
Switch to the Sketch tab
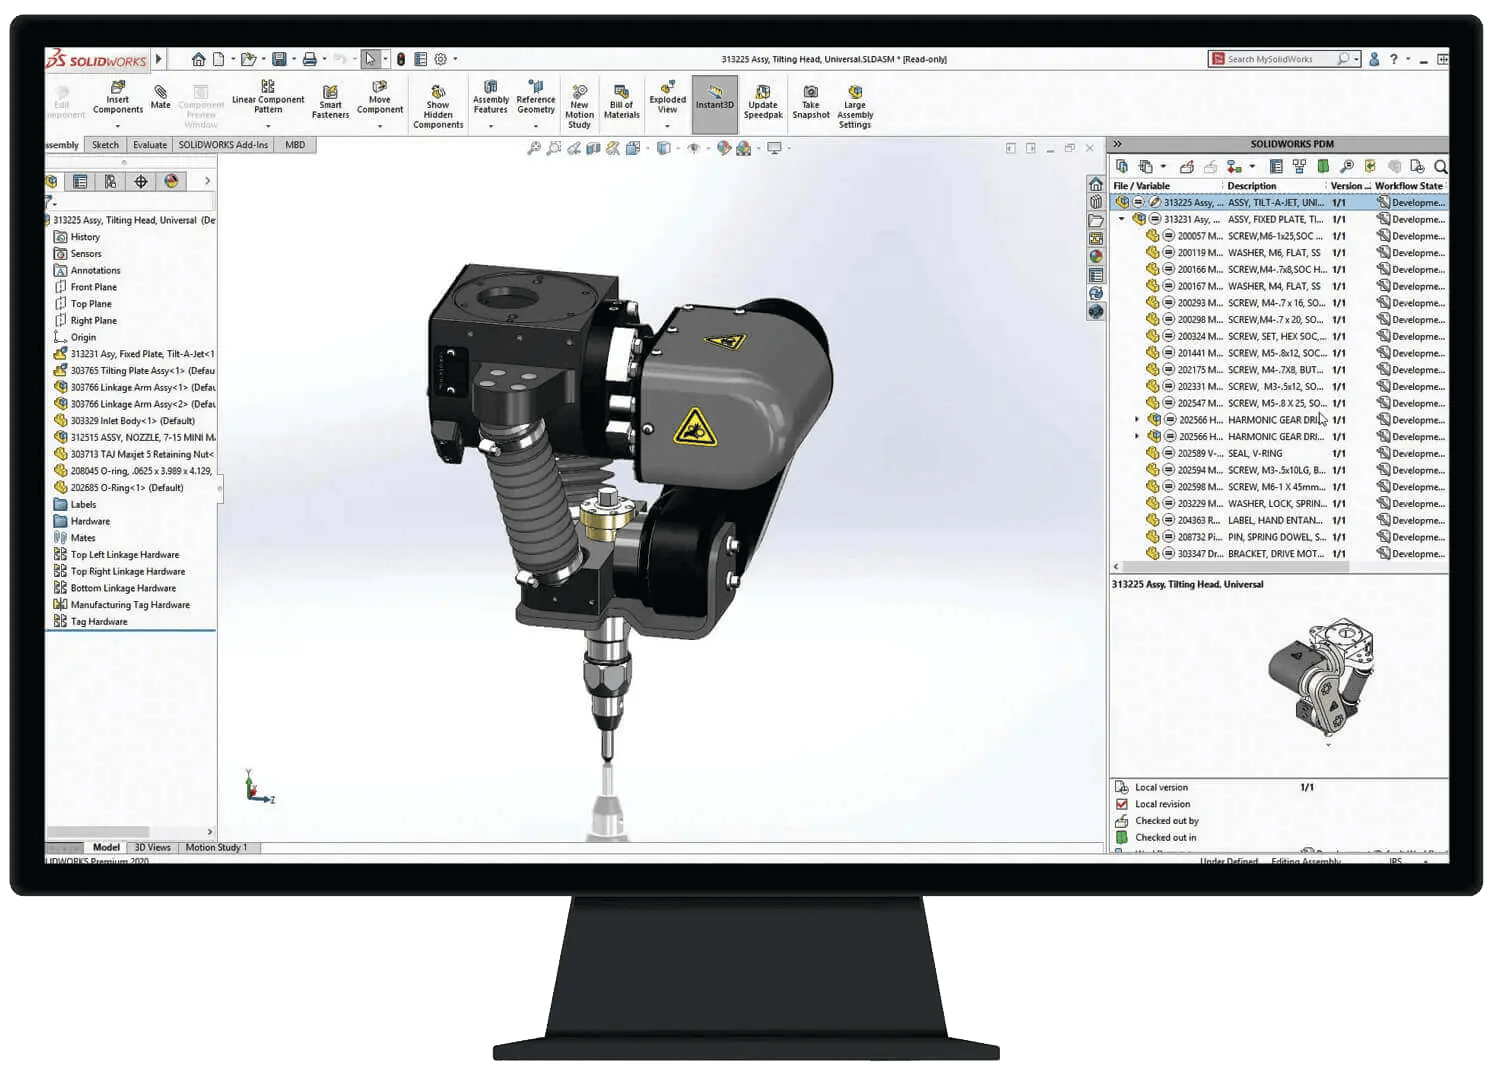[105, 145]
